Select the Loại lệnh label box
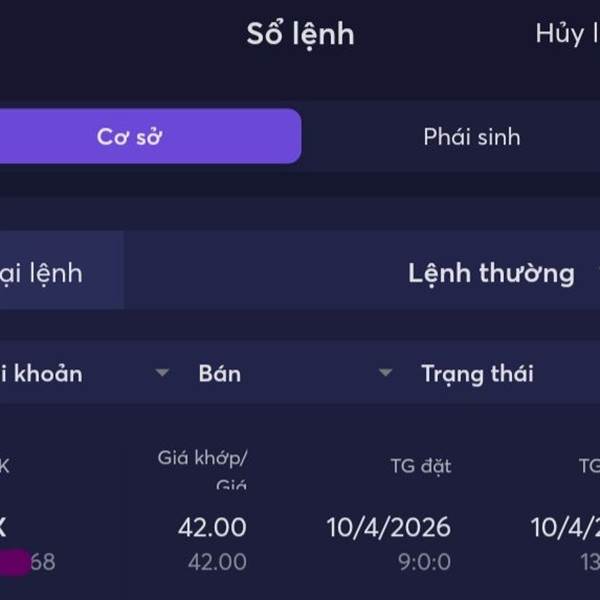The height and width of the screenshot is (600, 600). tap(45, 273)
